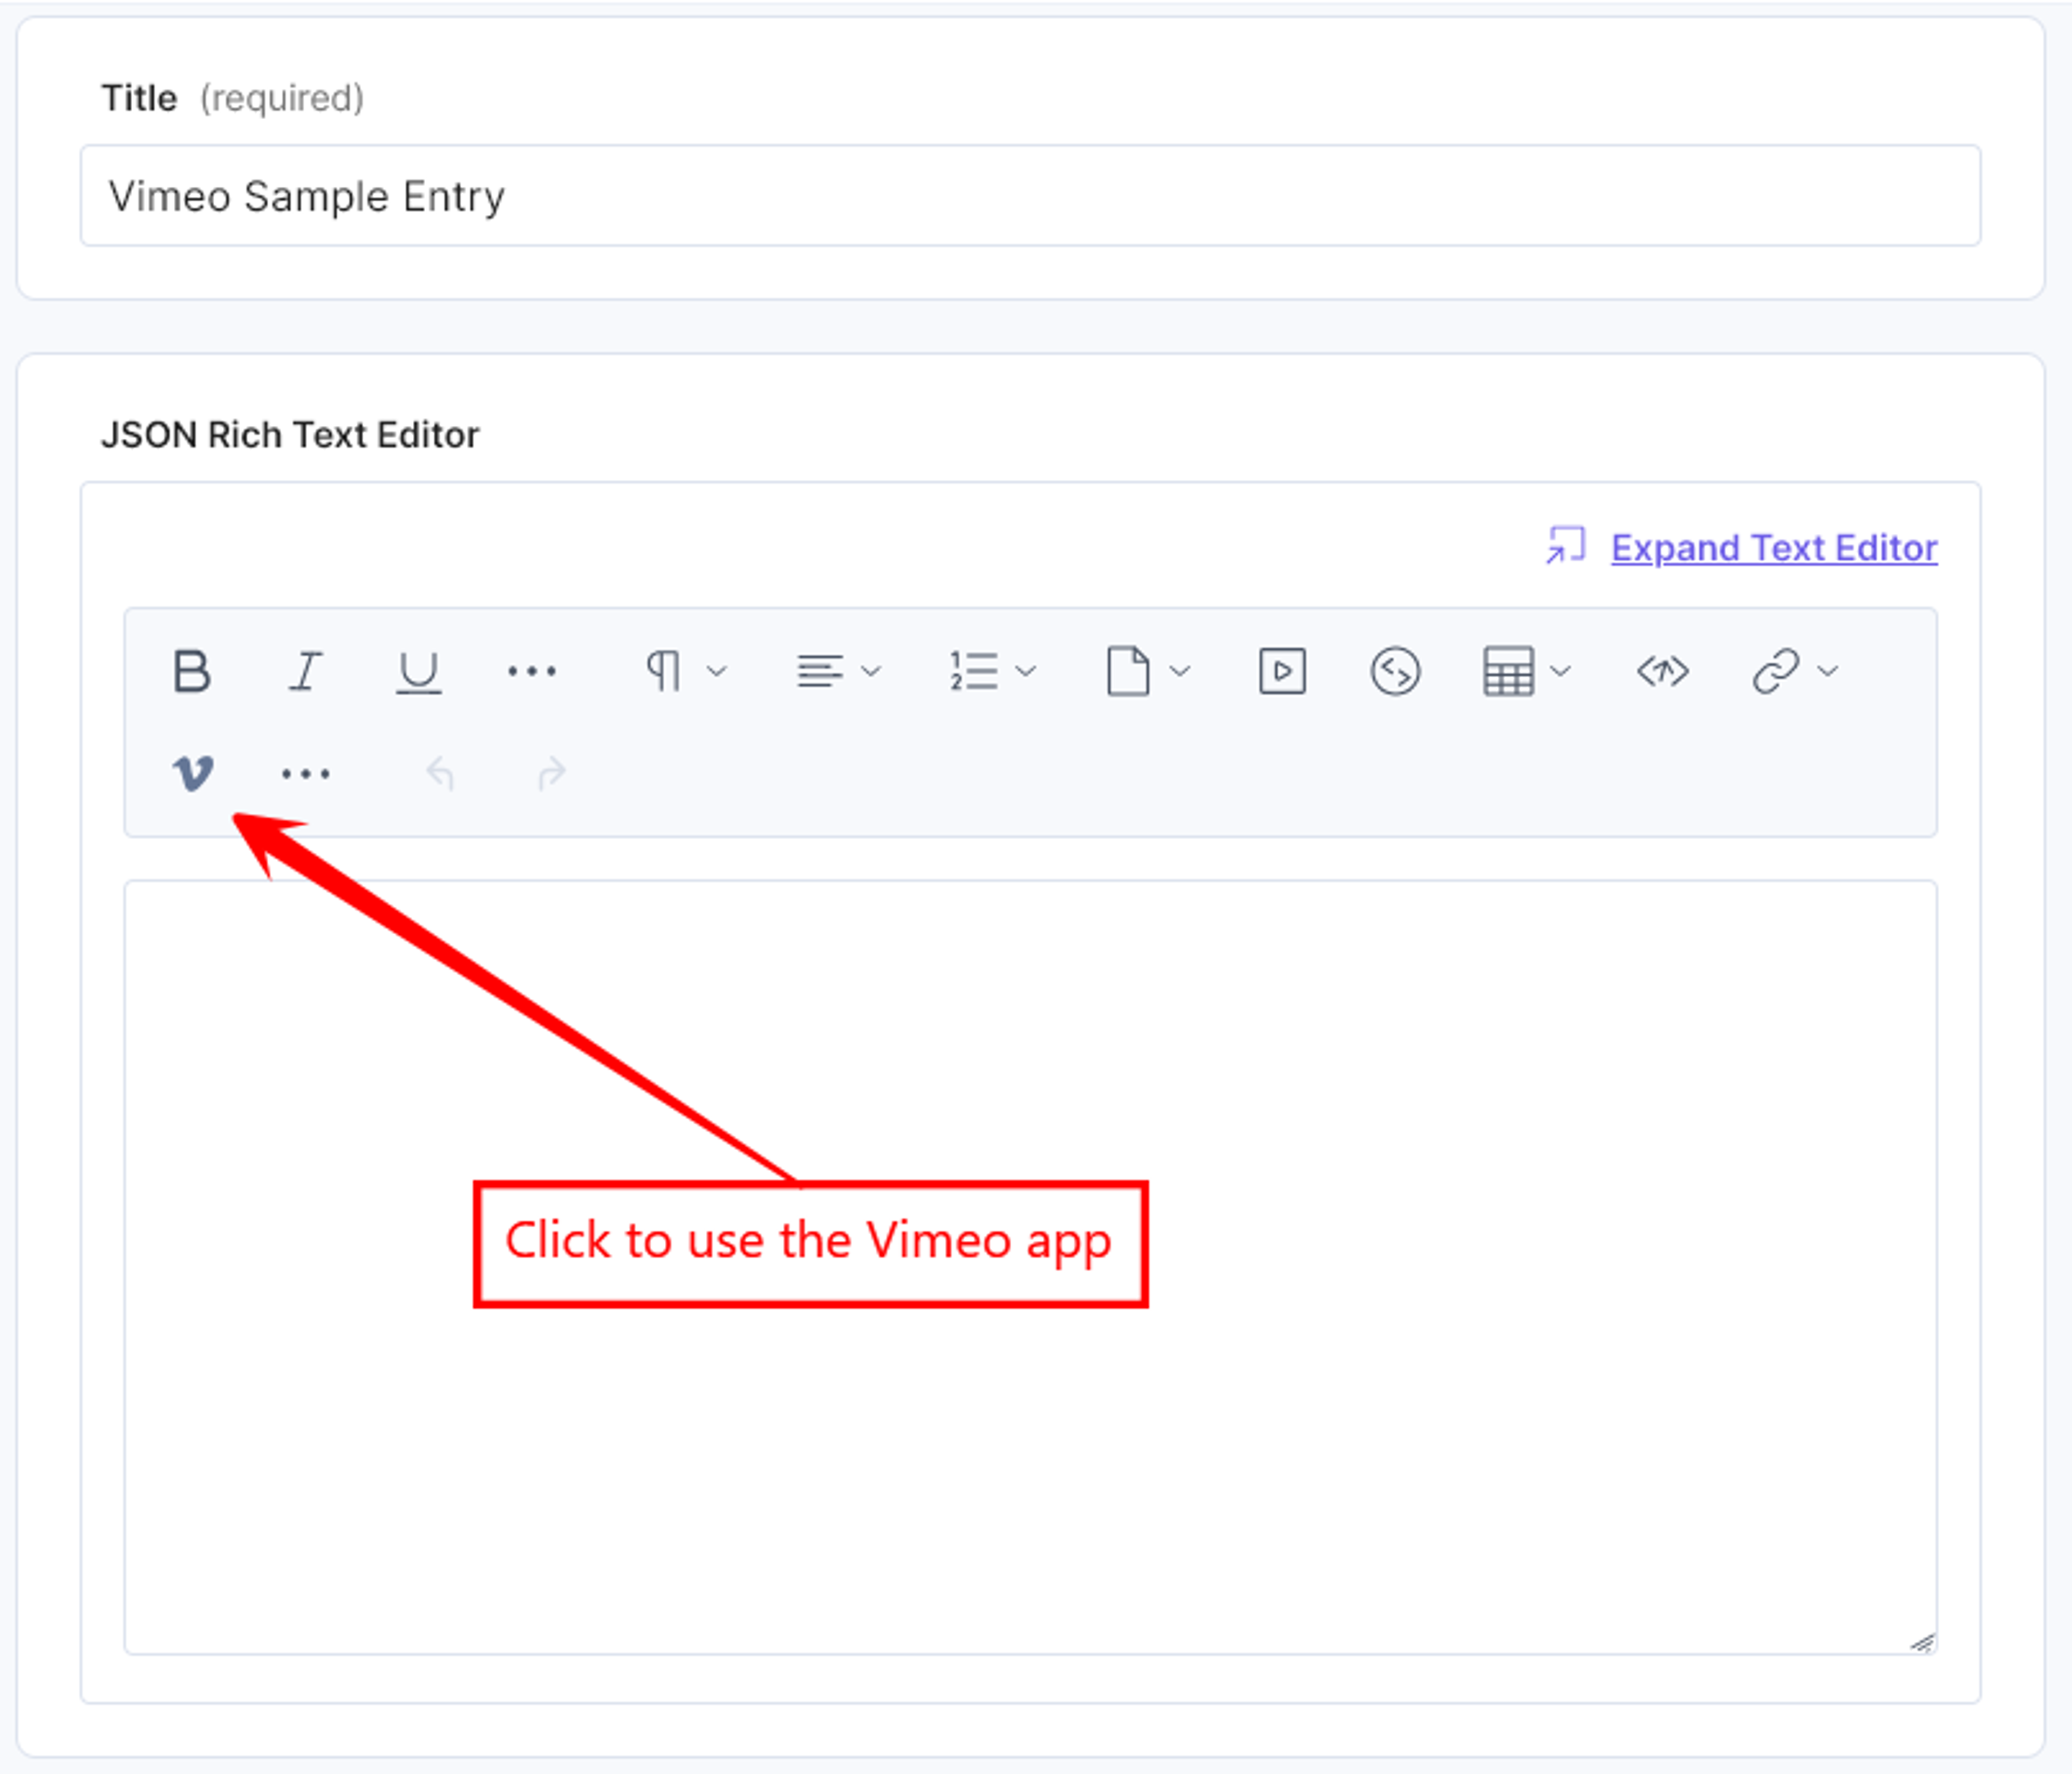This screenshot has height=1774, width=2072.
Task: Click the embed reference circle icon
Action: coord(1395,671)
